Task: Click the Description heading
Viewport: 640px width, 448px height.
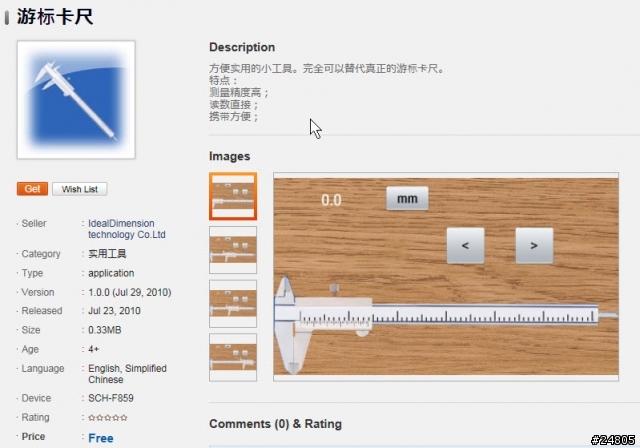Action: coord(242,47)
